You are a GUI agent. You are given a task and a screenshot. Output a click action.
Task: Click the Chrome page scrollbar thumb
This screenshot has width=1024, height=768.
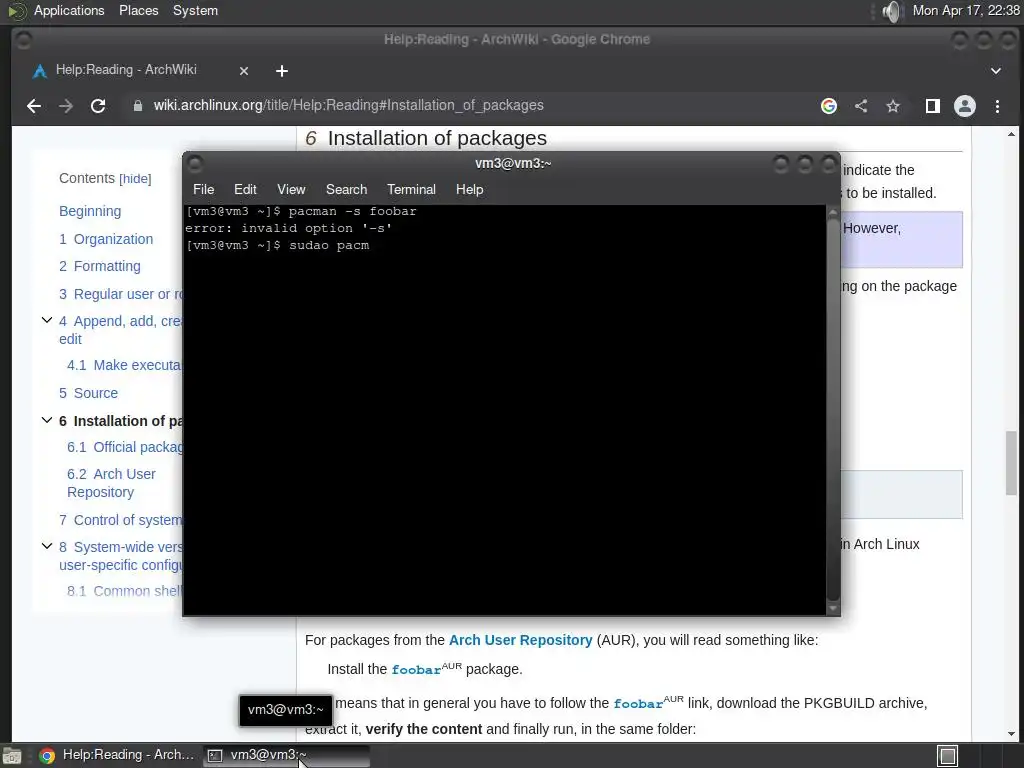[1011, 463]
